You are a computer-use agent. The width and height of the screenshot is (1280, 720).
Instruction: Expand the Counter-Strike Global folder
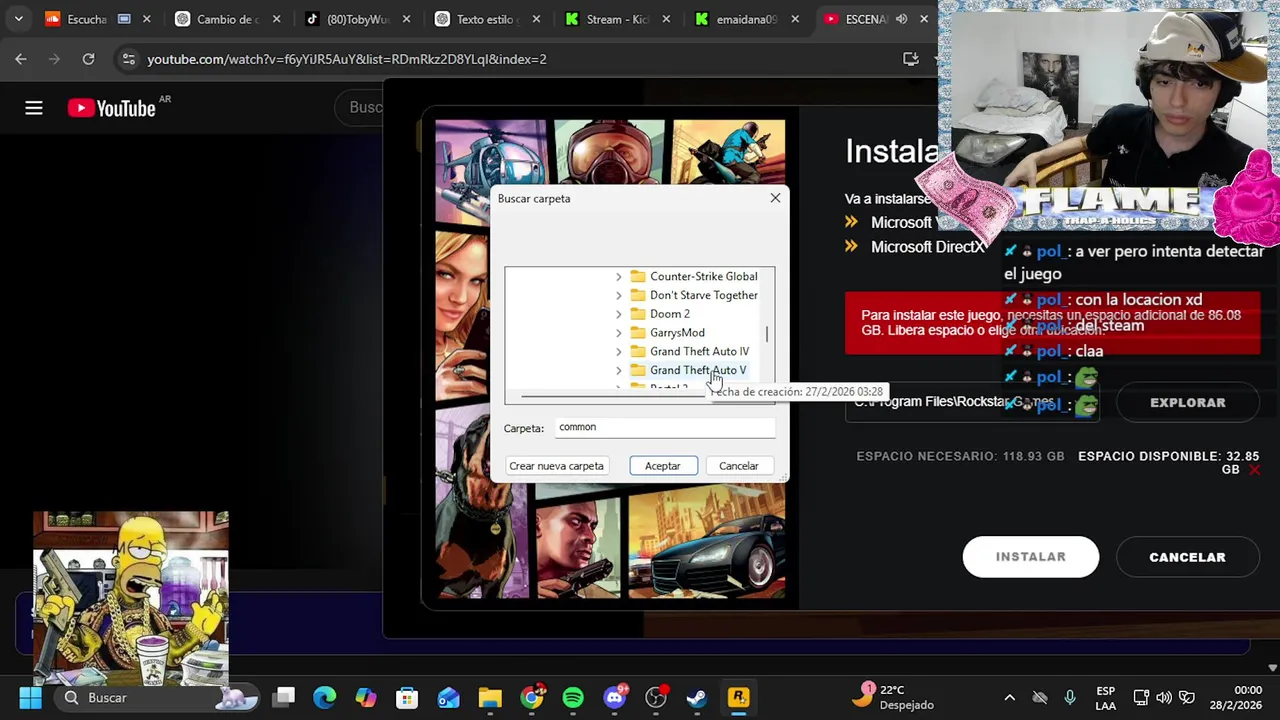click(x=618, y=276)
